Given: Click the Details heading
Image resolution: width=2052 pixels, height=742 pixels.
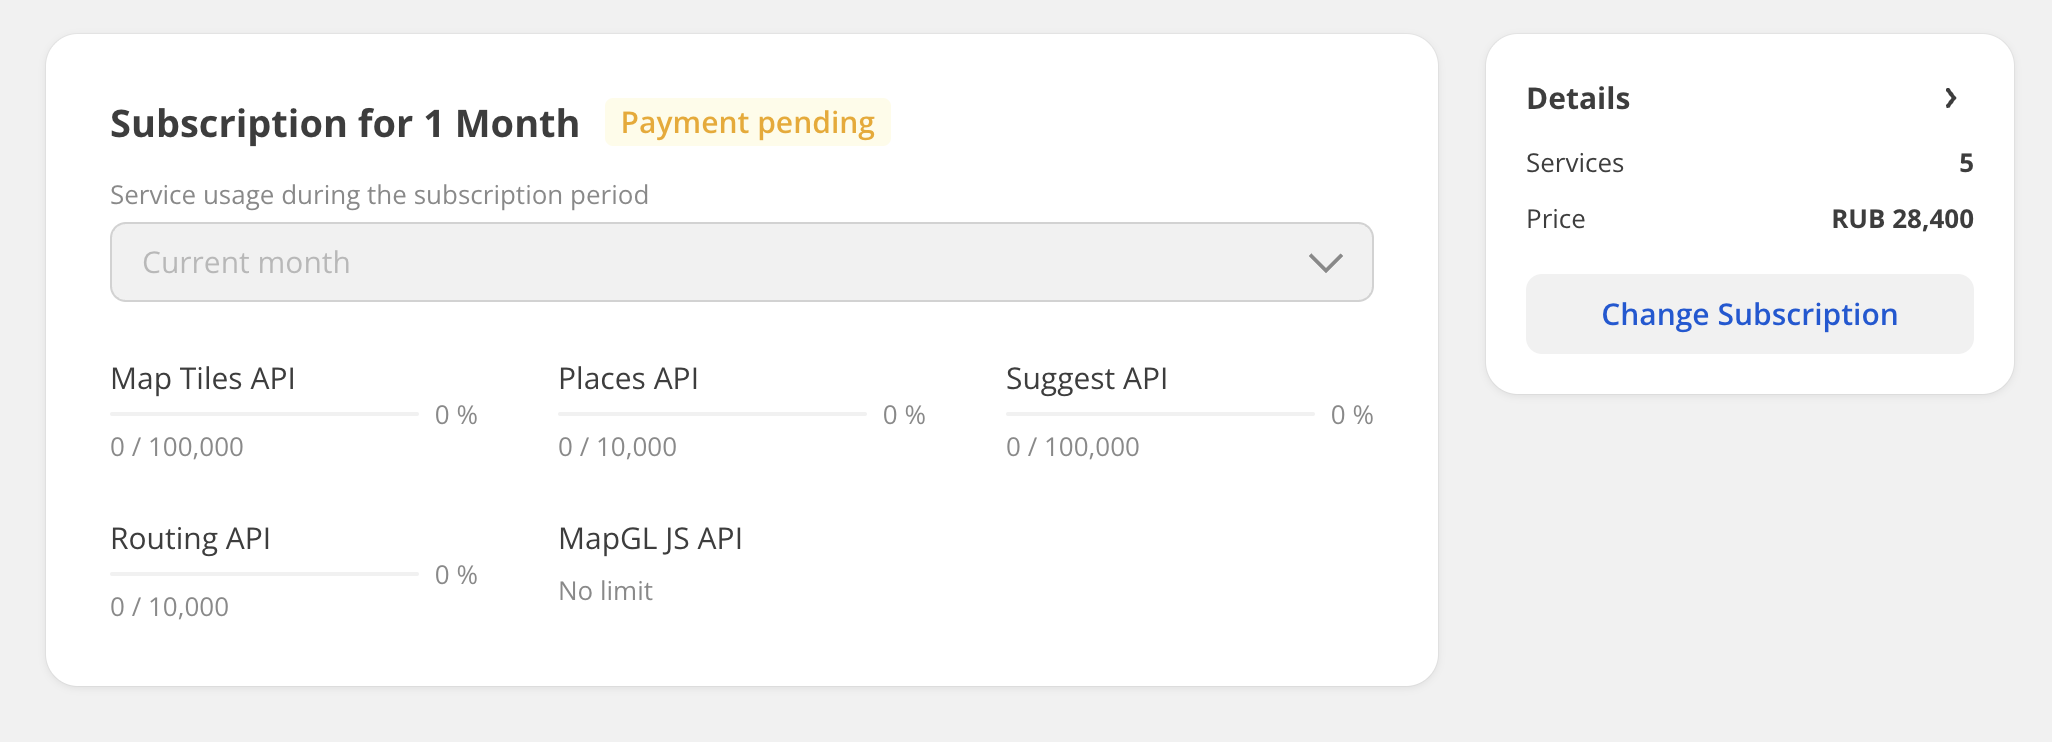Looking at the screenshot, I should pos(1578,98).
